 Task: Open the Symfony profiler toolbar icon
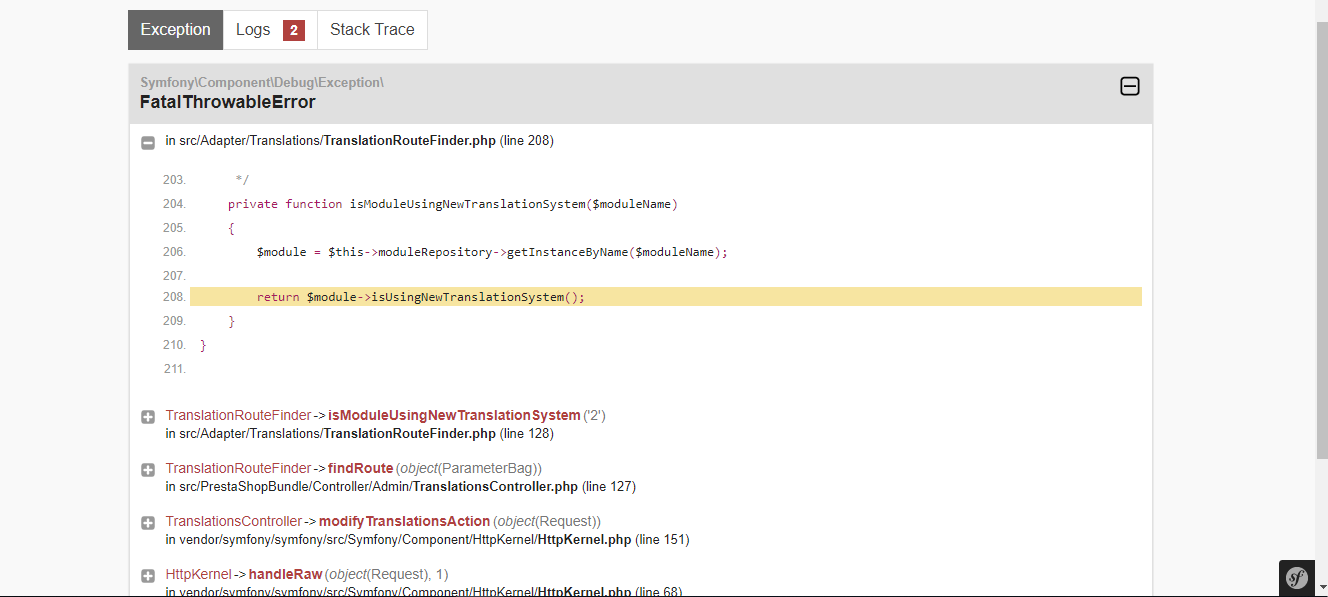pyautogui.click(x=1297, y=578)
